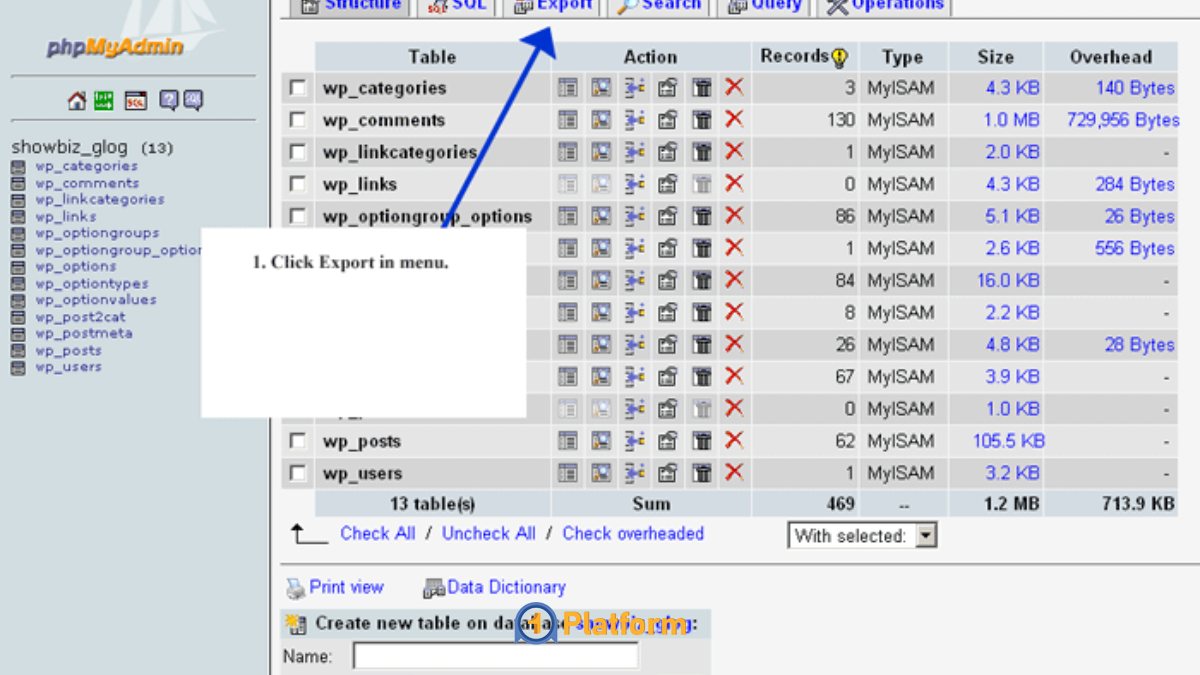Open the SQL query window icon in sidebar

coord(135,99)
